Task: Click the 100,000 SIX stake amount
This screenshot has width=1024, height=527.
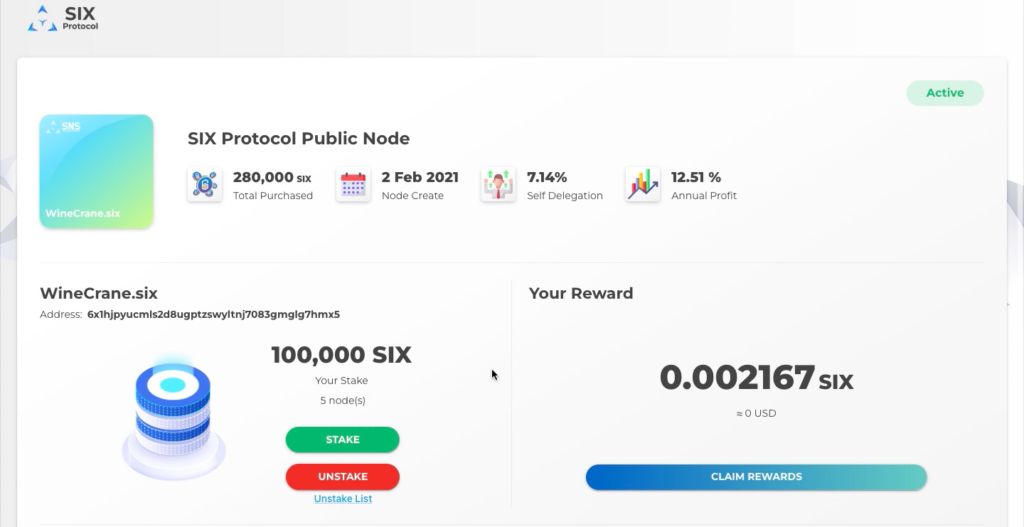Action: click(341, 355)
